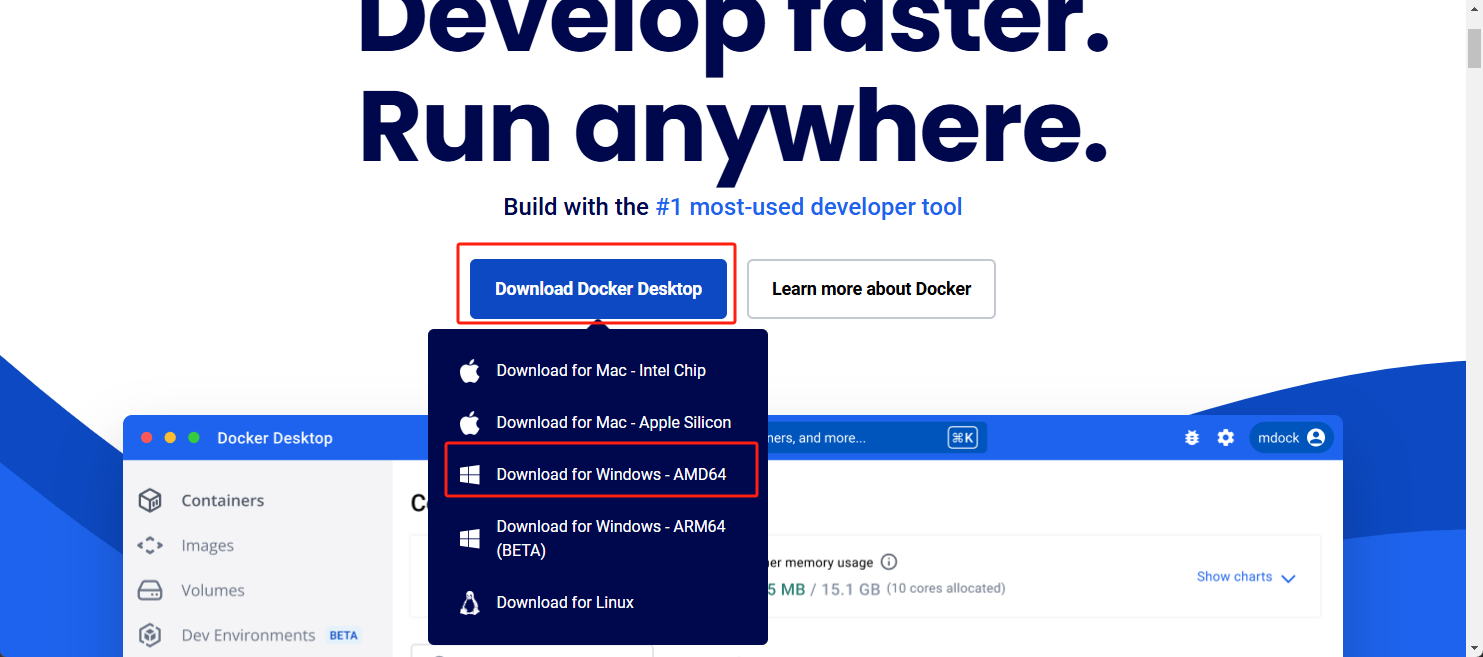Click the info icon next to memory usage

click(x=889, y=562)
